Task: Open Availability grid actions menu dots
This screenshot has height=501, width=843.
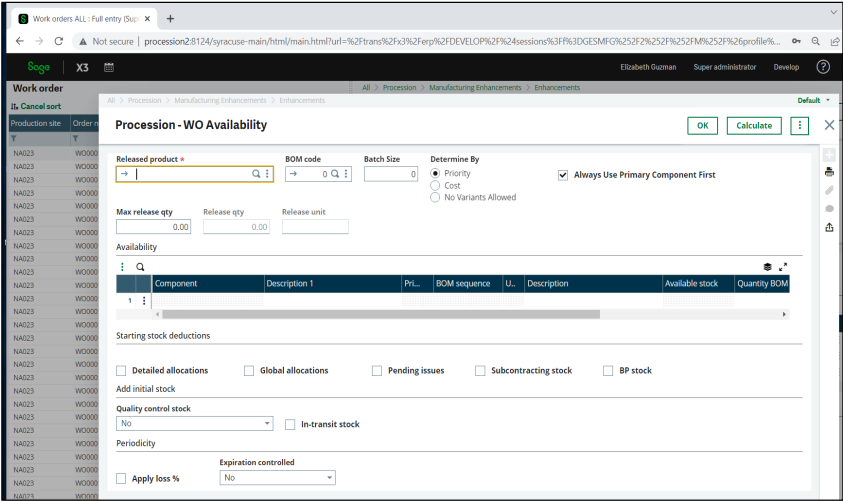Action: click(x=122, y=267)
